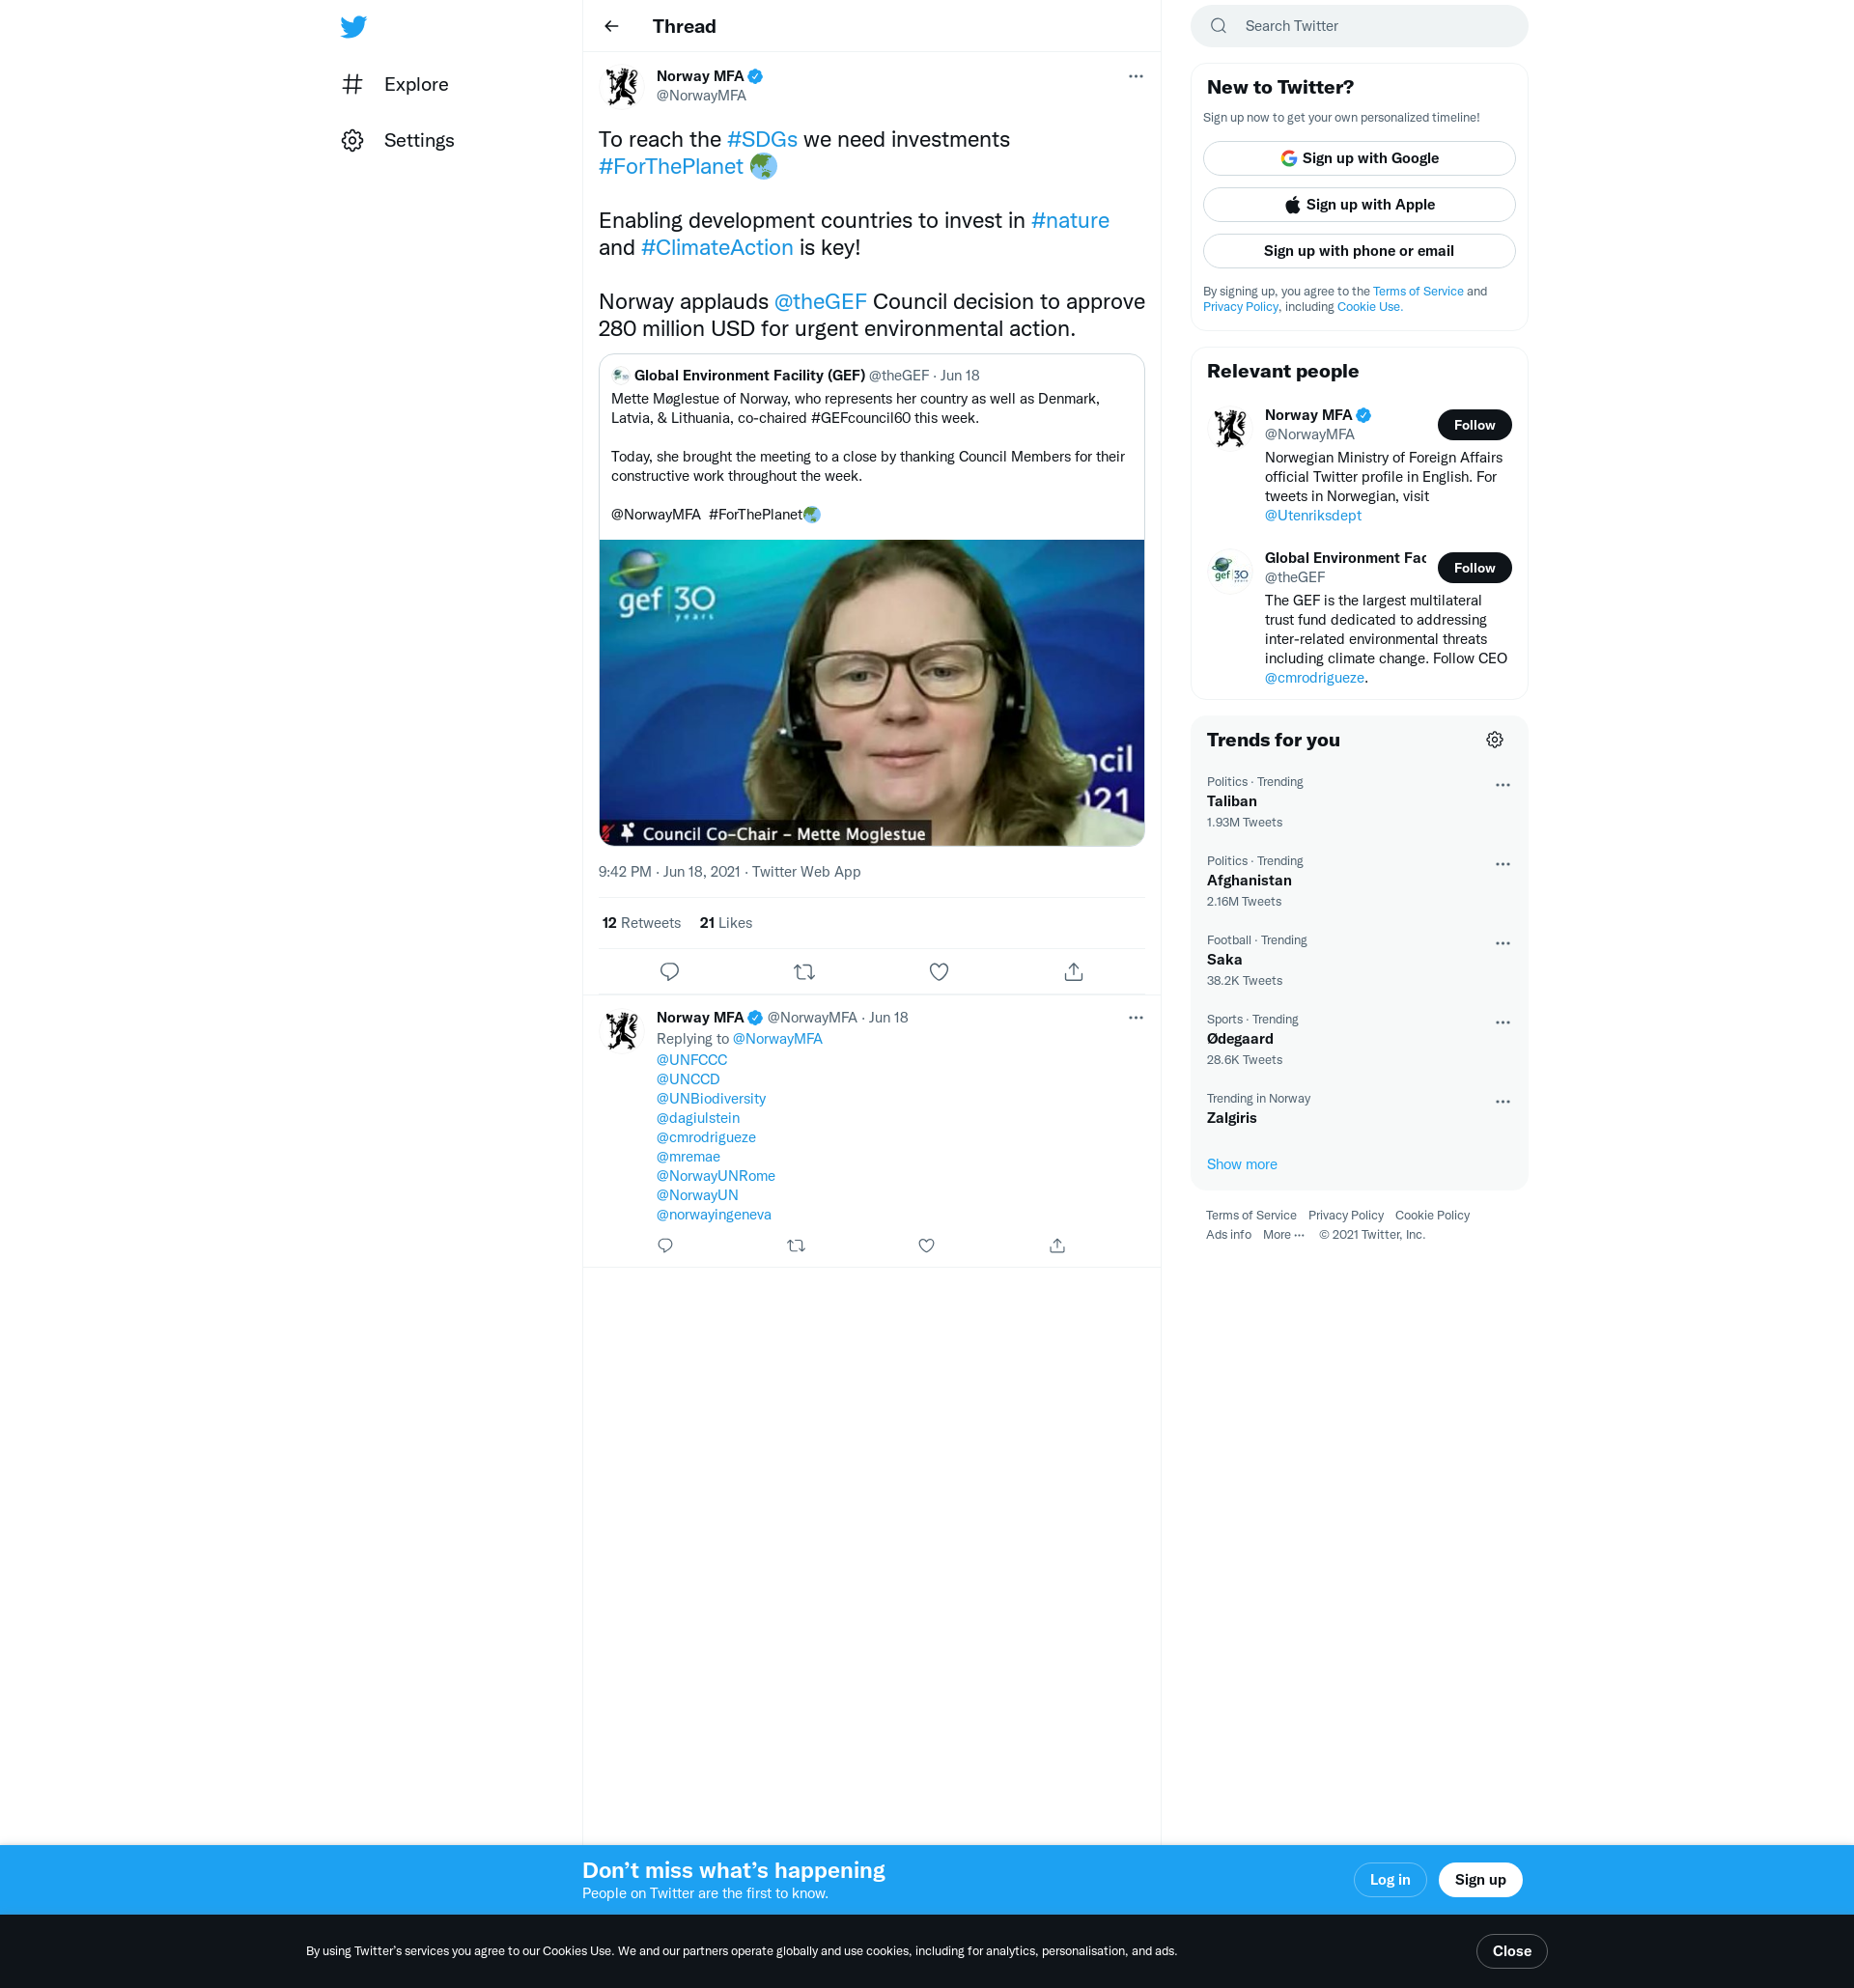Image resolution: width=1854 pixels, height=1988 pixels.
Task: Open the Mette Moglestue tweet photo
Action: pyautogui.click(x=871, y=693)
